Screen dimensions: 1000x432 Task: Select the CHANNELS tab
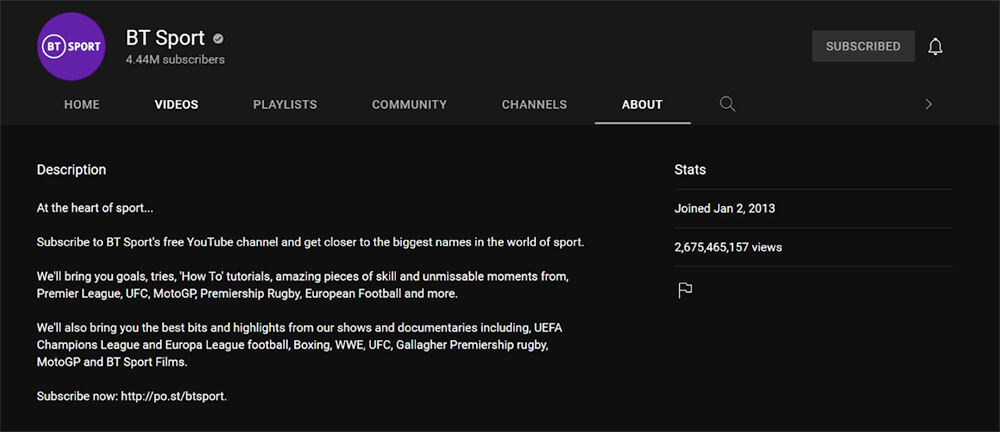(534, 105)
